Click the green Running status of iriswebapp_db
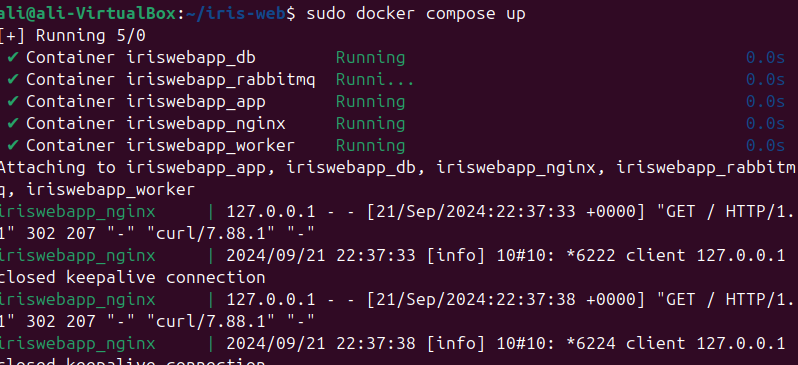Viewport: 798px width, 365px height. click(370, 58)
